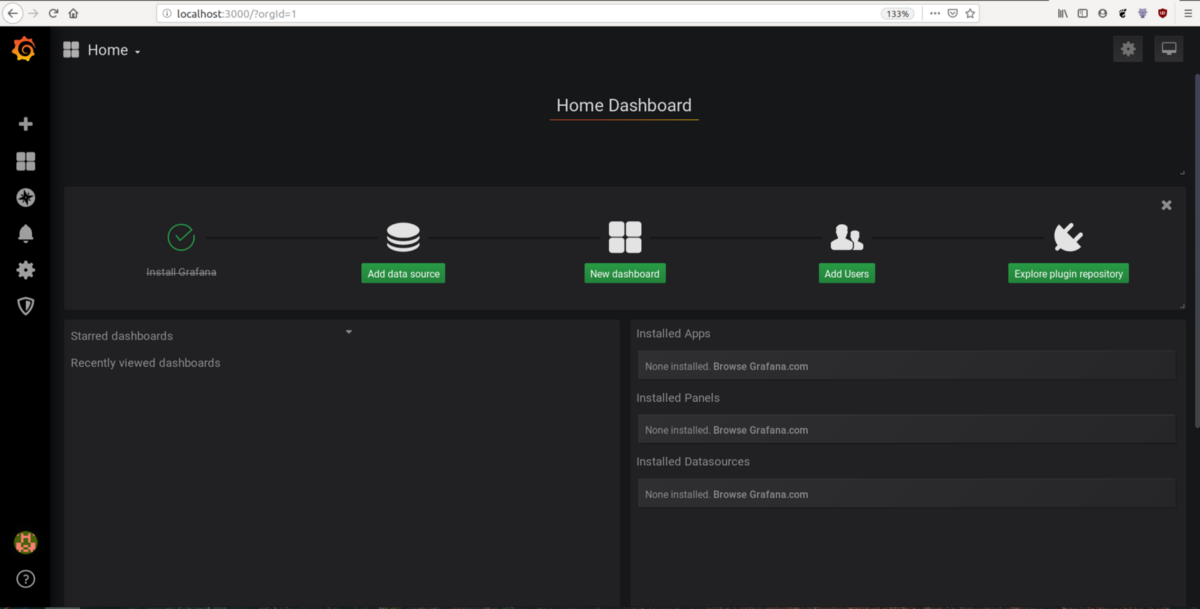Cycle view mode with the monitor icon
The height and width of the screenshot is (609, 1200).
1169,49
